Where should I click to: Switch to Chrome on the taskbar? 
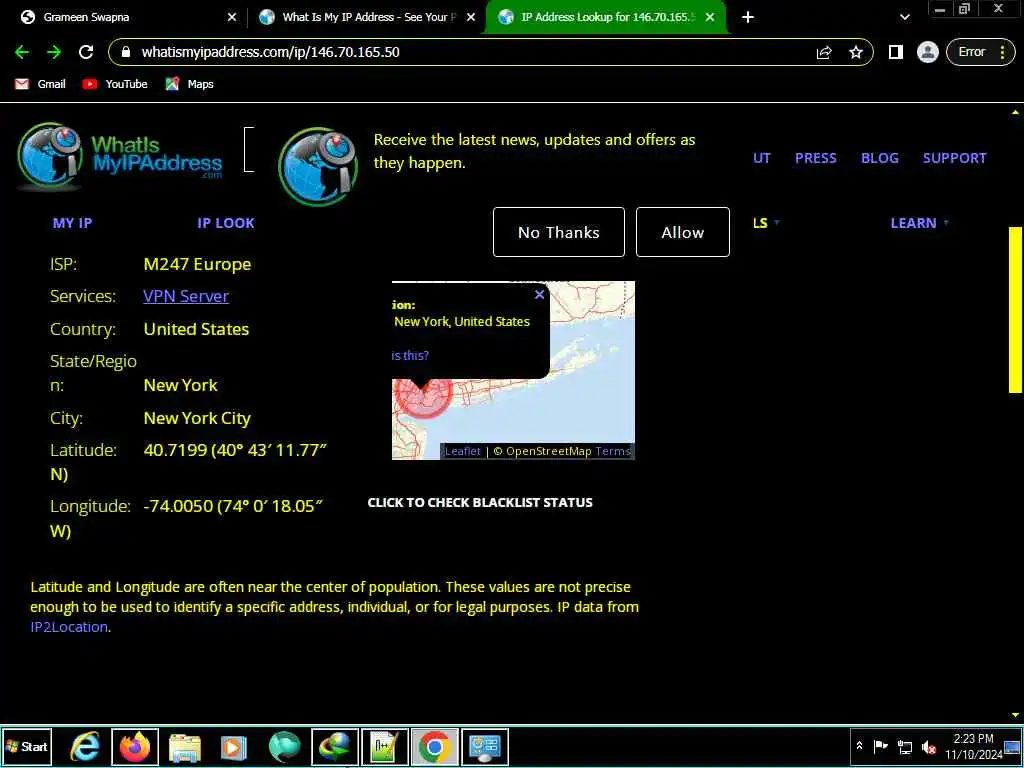(x=435, y=746)
